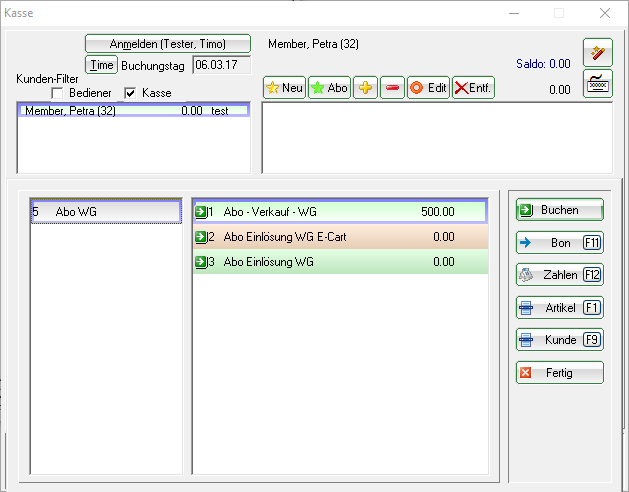Print receipt with Bon F11 button

560,242
